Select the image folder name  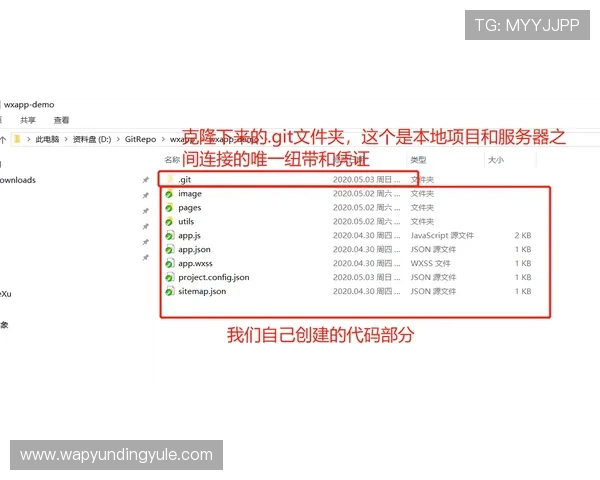point(190,194)
